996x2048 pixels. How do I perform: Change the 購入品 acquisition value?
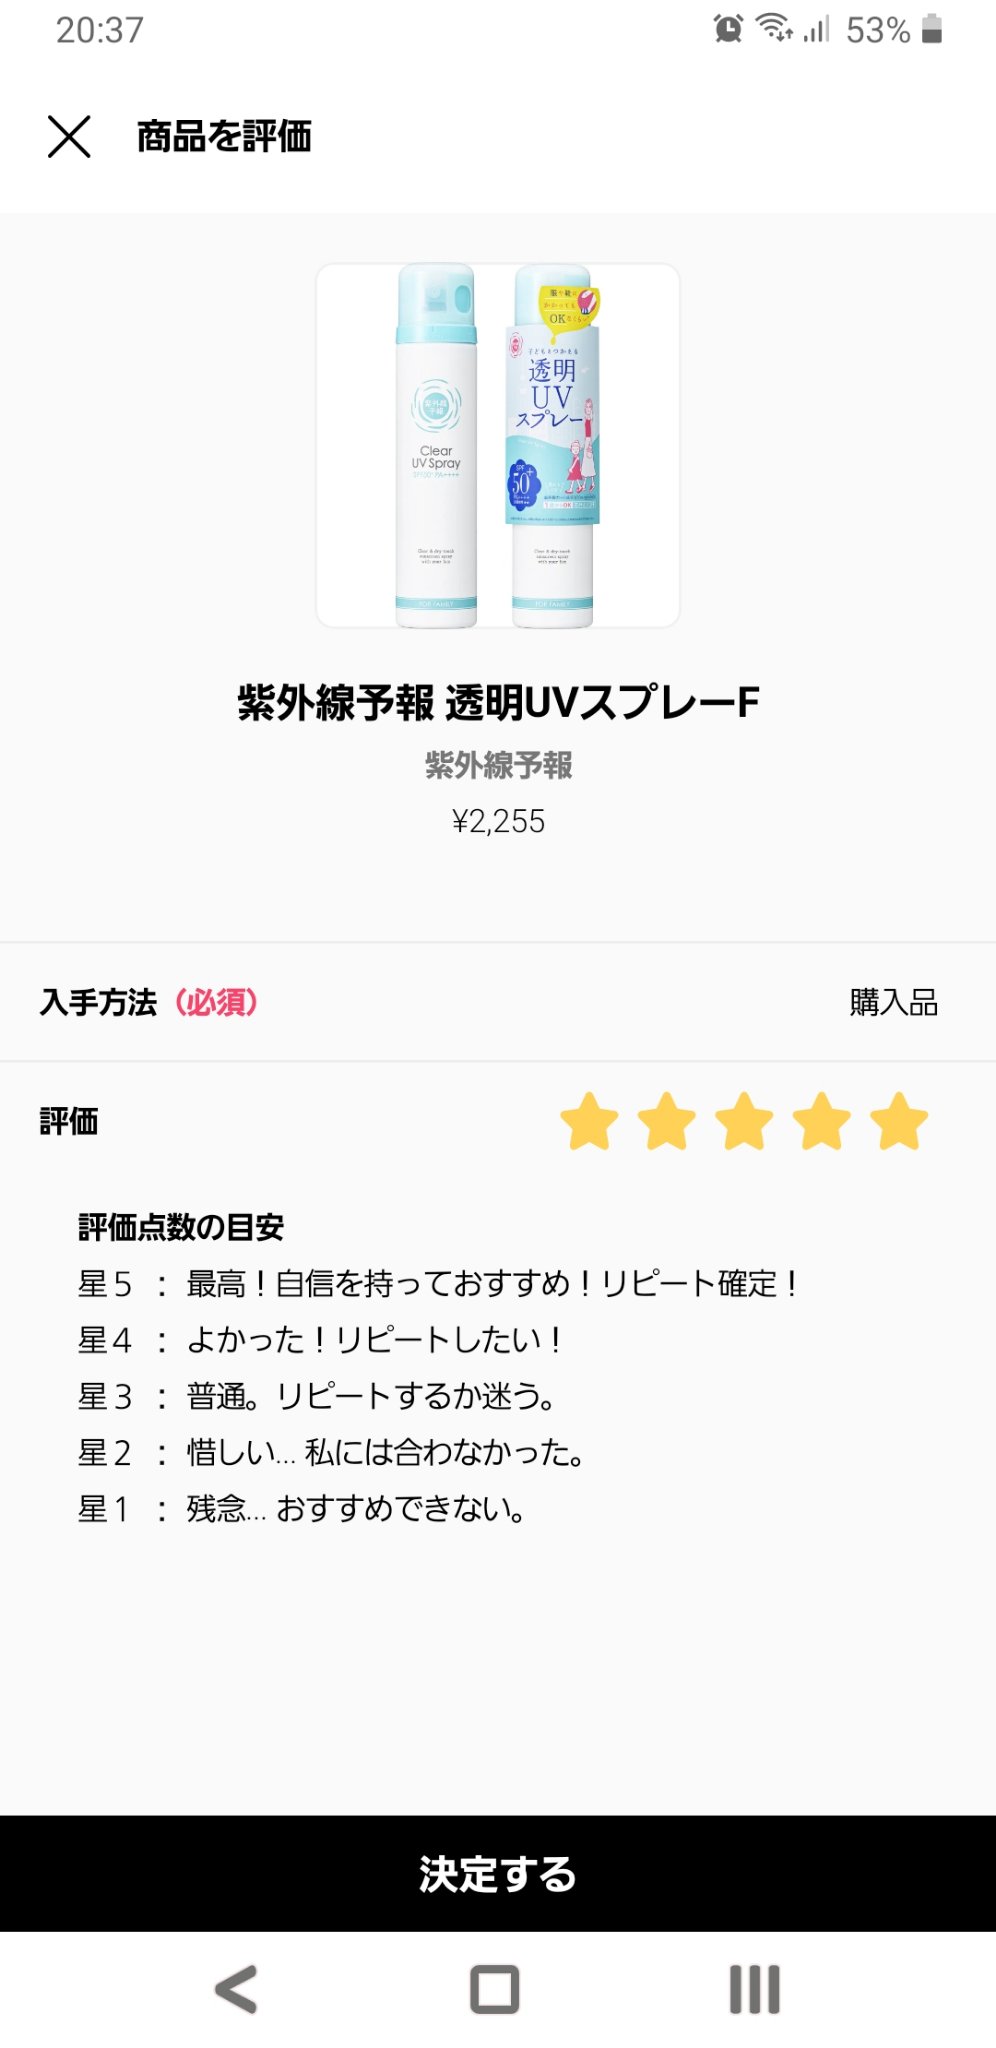893,1002
